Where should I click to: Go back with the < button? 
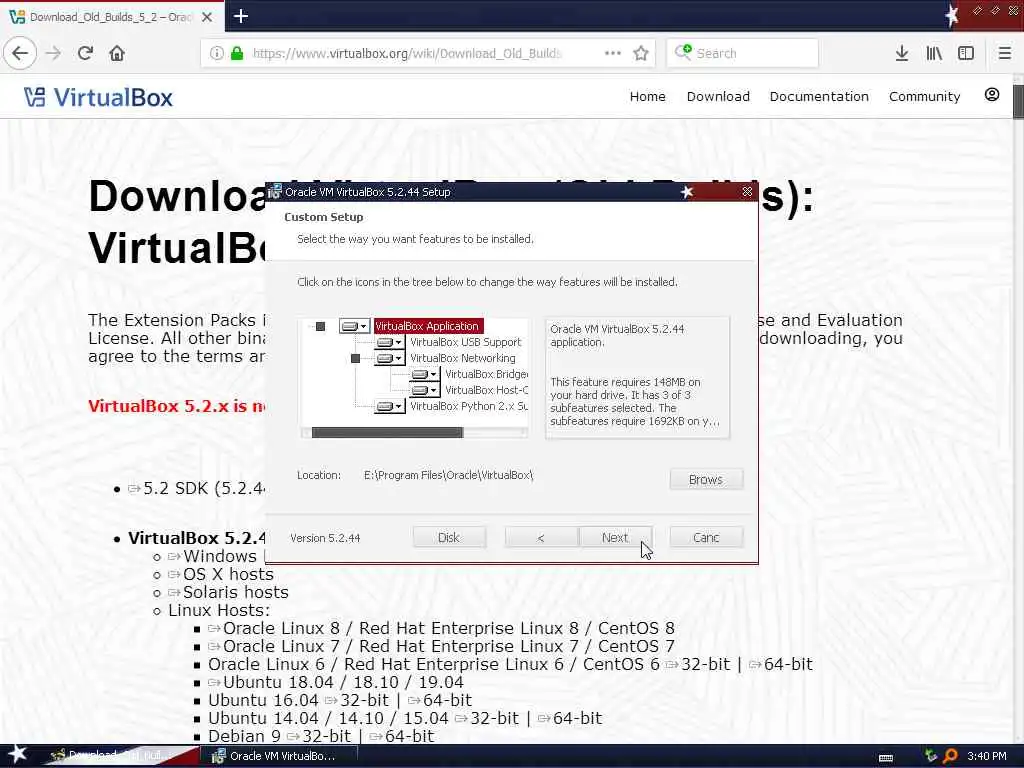pos(541,537)
